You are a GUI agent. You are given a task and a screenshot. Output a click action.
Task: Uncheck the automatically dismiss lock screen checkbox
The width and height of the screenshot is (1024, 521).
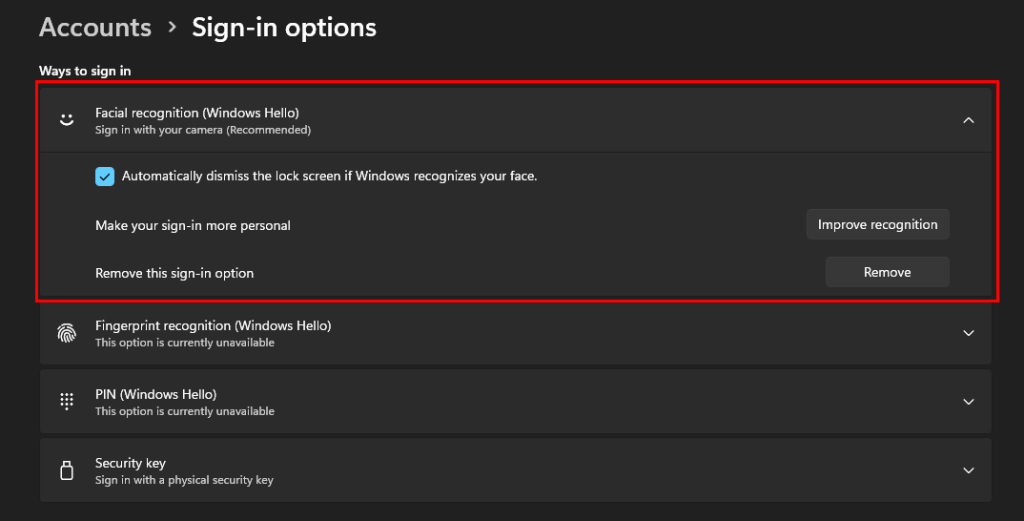(x=105, y=177)
